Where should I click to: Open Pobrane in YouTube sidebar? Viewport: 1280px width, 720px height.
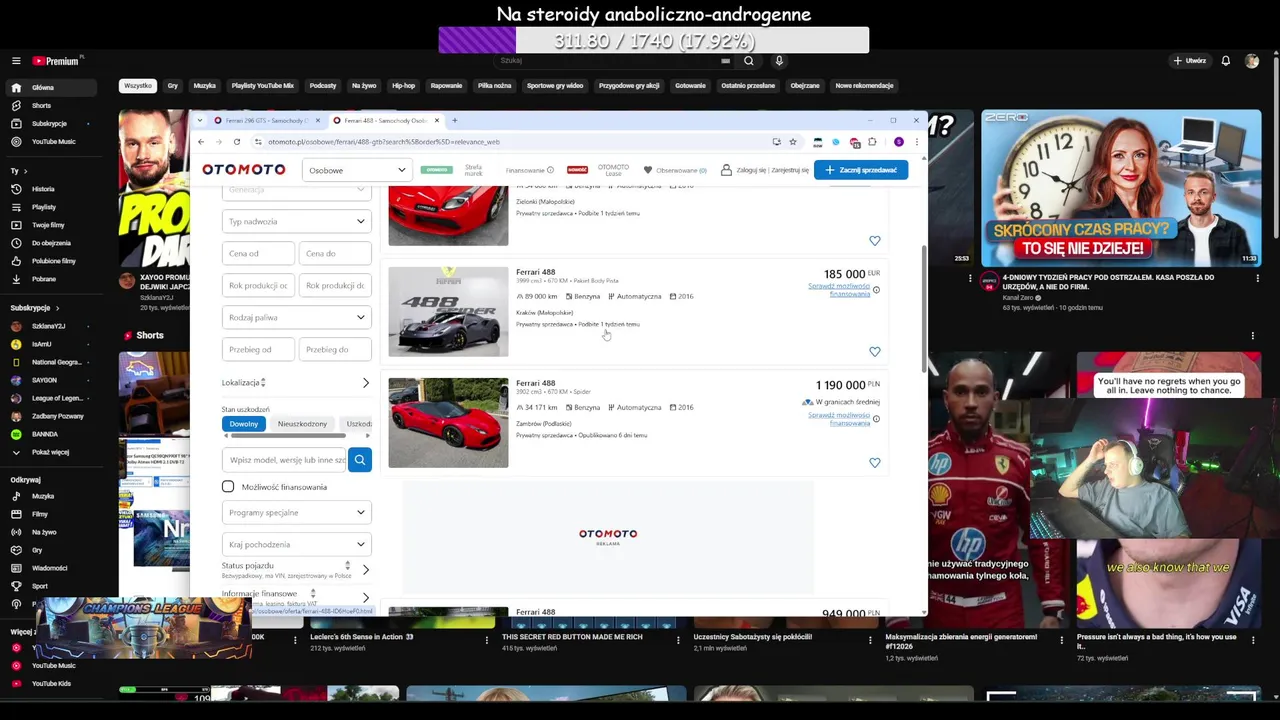tap(50, 279)
